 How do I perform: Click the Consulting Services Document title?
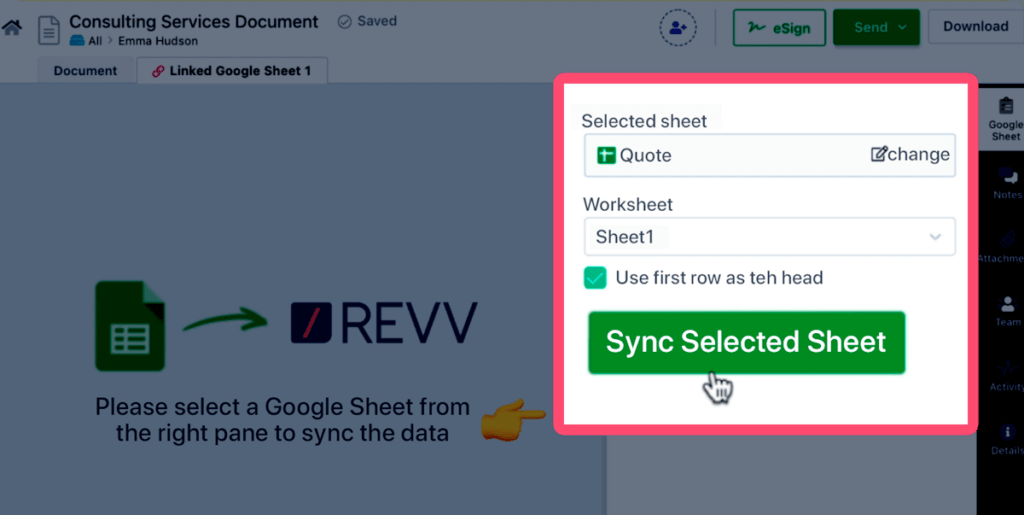coord(194,22)
